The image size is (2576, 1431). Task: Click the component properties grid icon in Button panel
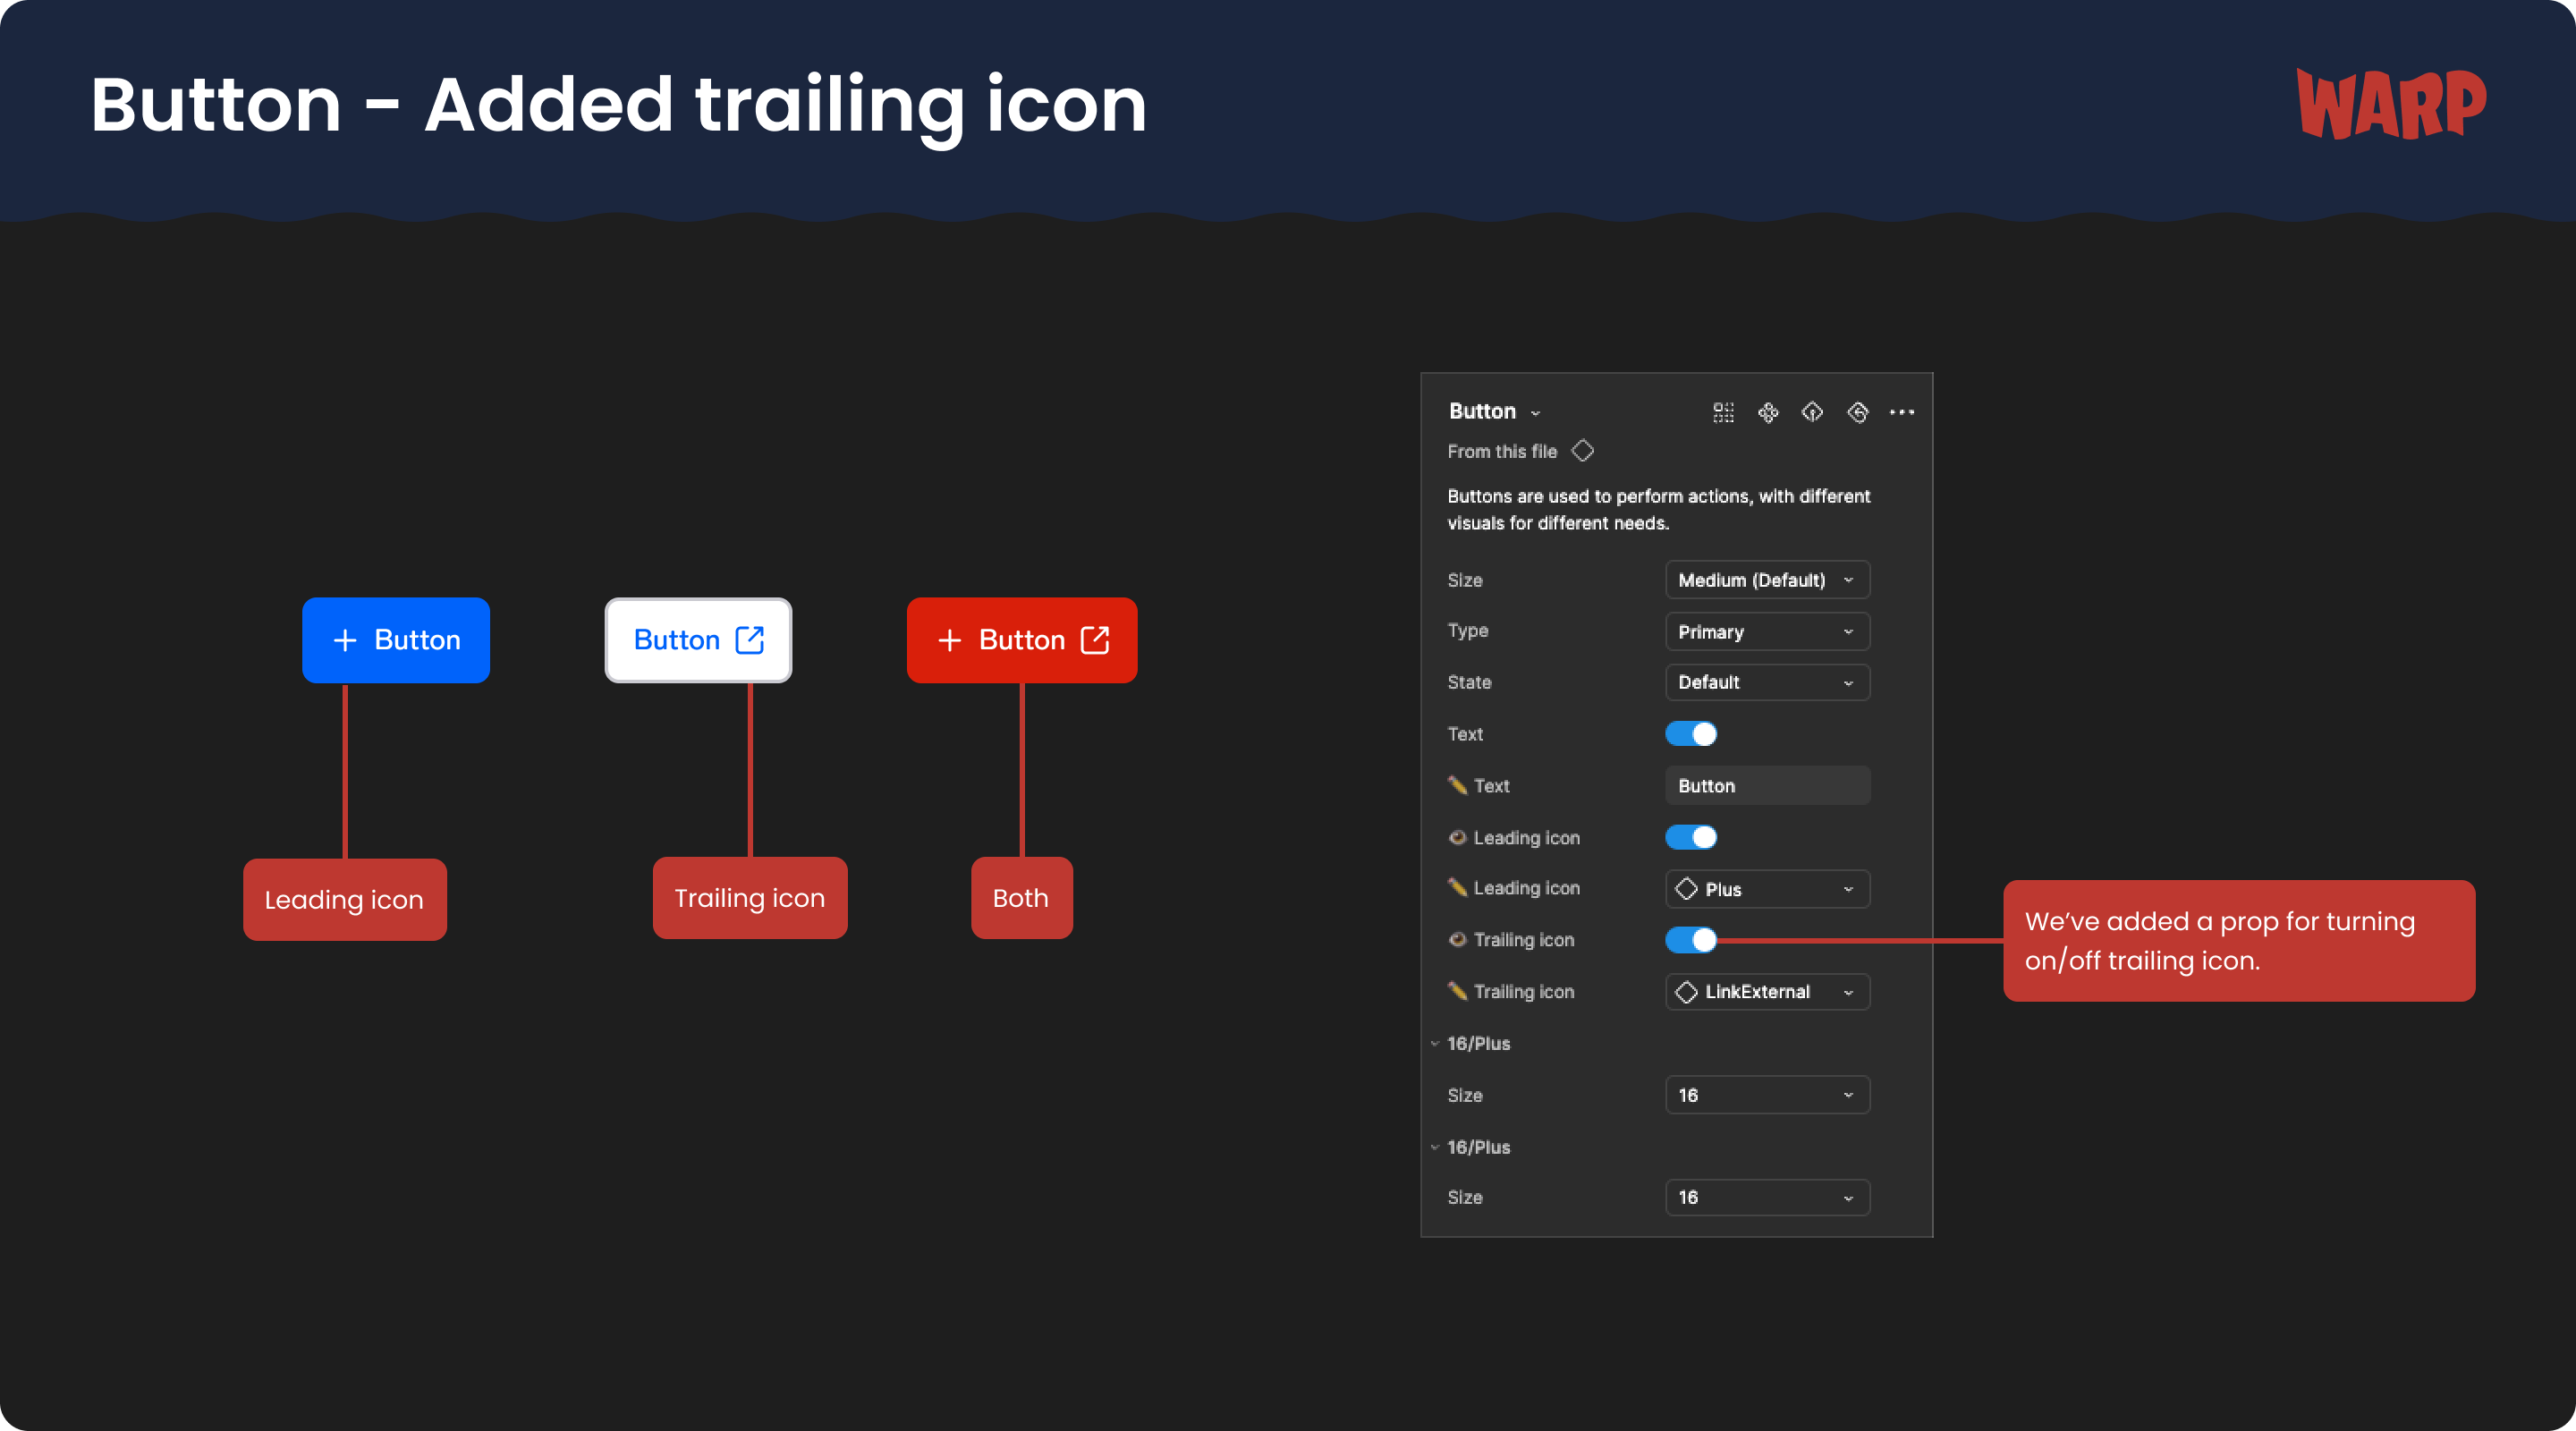(x=1723, y=412)
